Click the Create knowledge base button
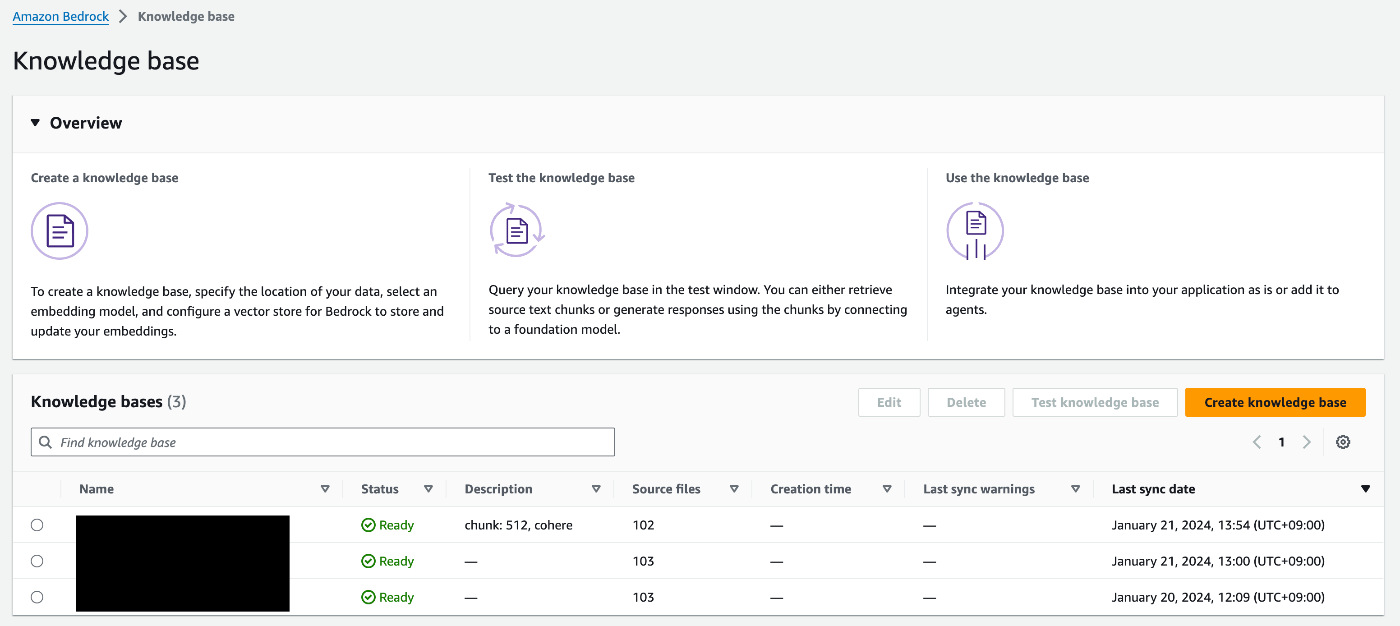This screenshot has width=1400, height=626. pyautogui.click(x=1275, y=402)
